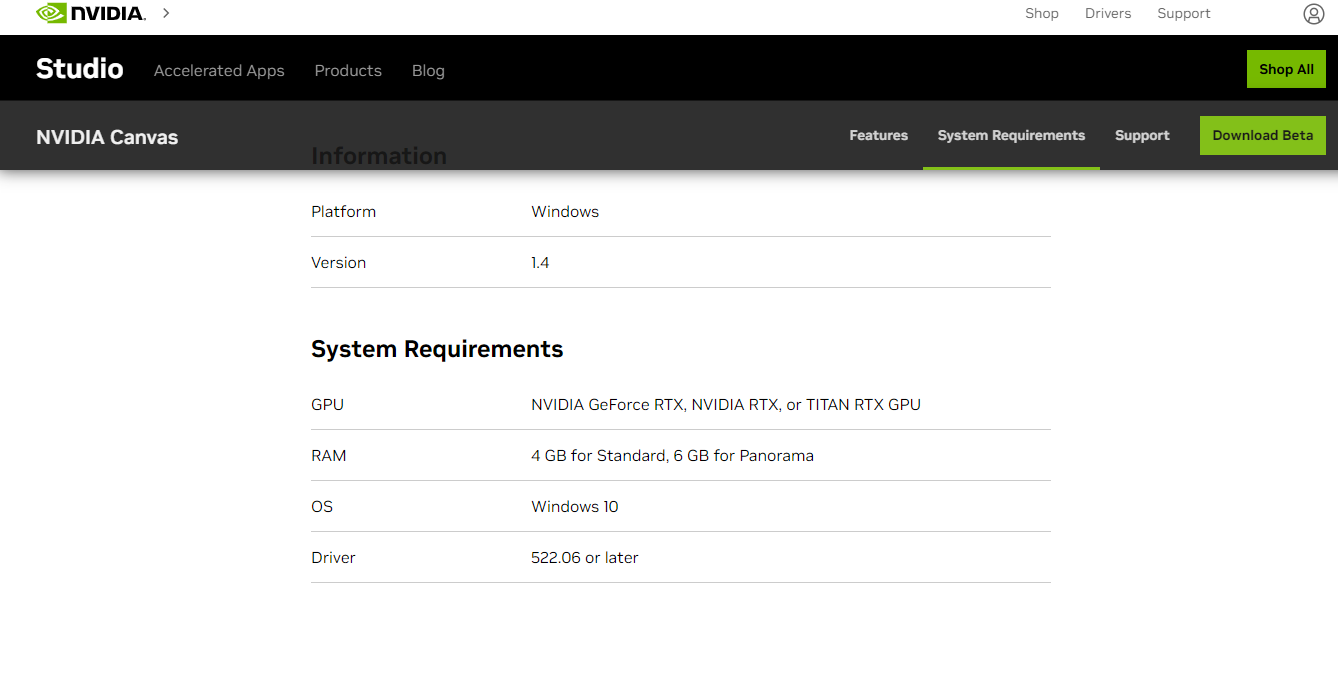Open the Support tab in Canvas navigation
Screen dimensions: 1338x680
(x=1142, y=136)
